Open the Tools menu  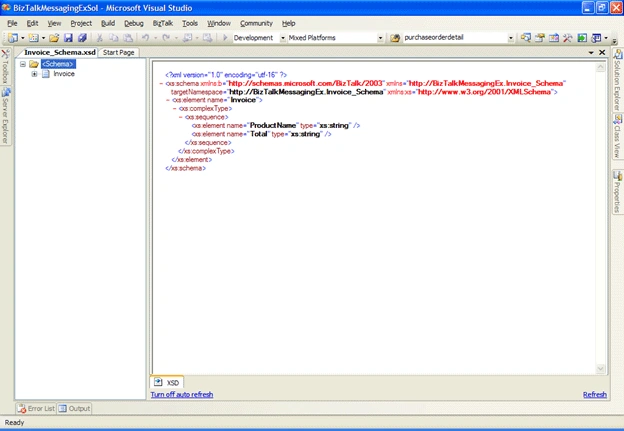(x=190, y=23)
